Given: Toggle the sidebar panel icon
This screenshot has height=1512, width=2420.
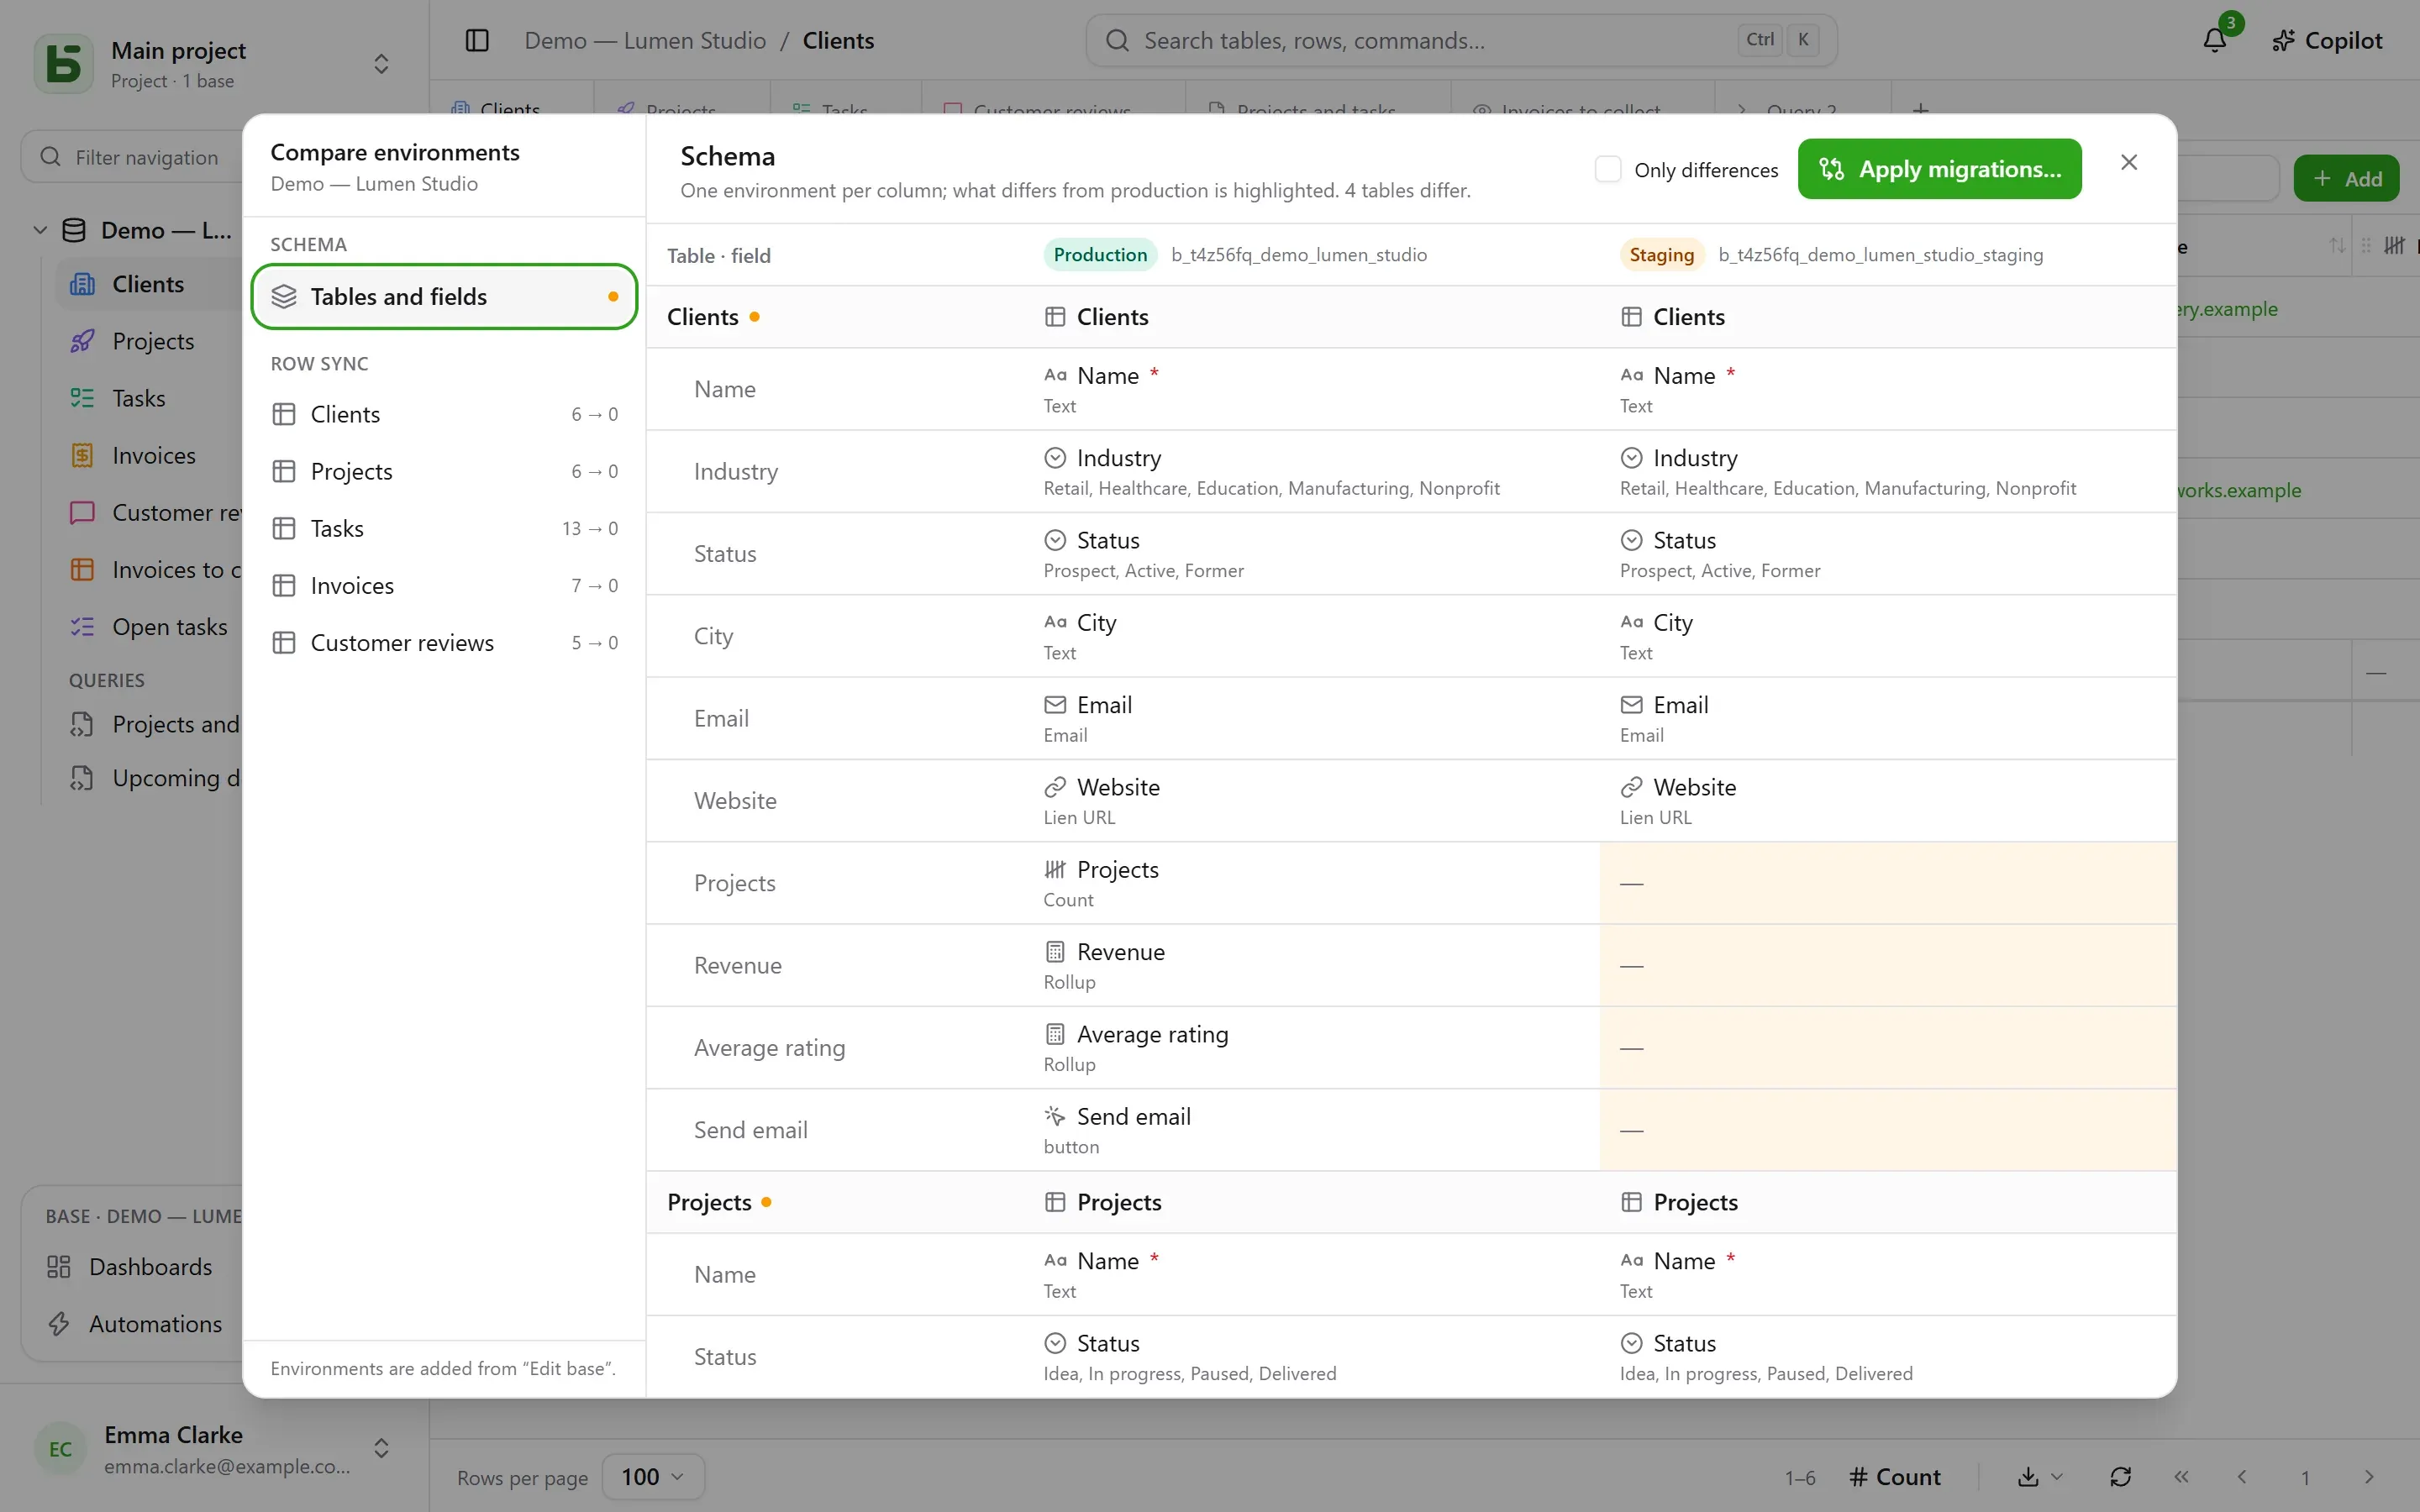Looking at the screenshot, I should tap(477, 40).
